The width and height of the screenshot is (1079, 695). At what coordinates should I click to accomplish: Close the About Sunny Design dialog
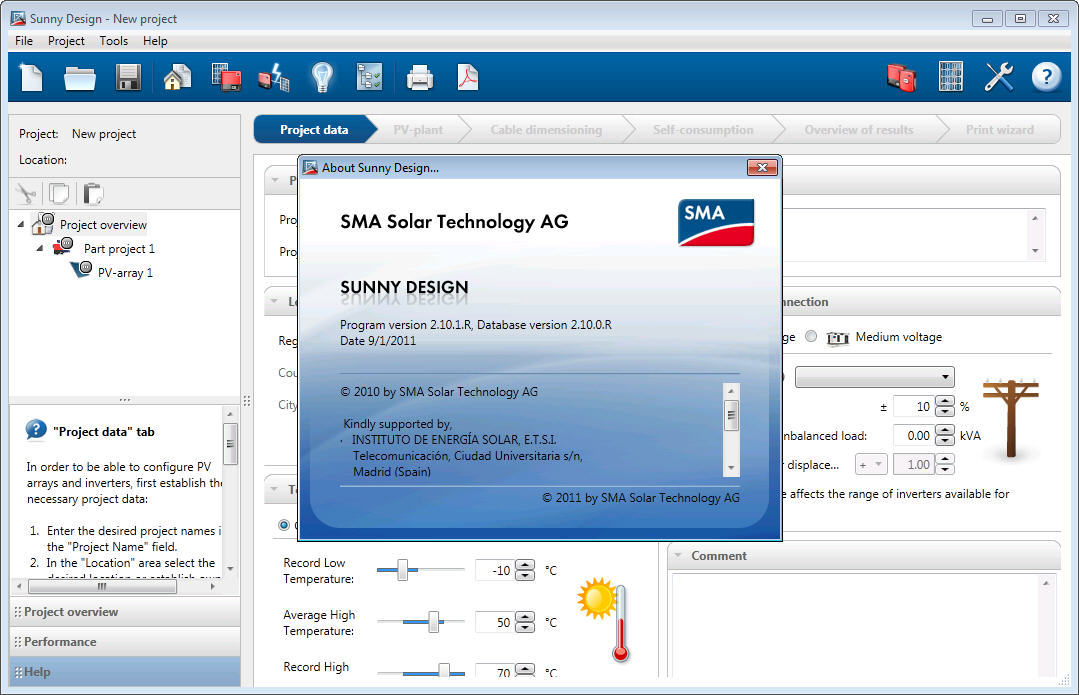pos(761,168)
